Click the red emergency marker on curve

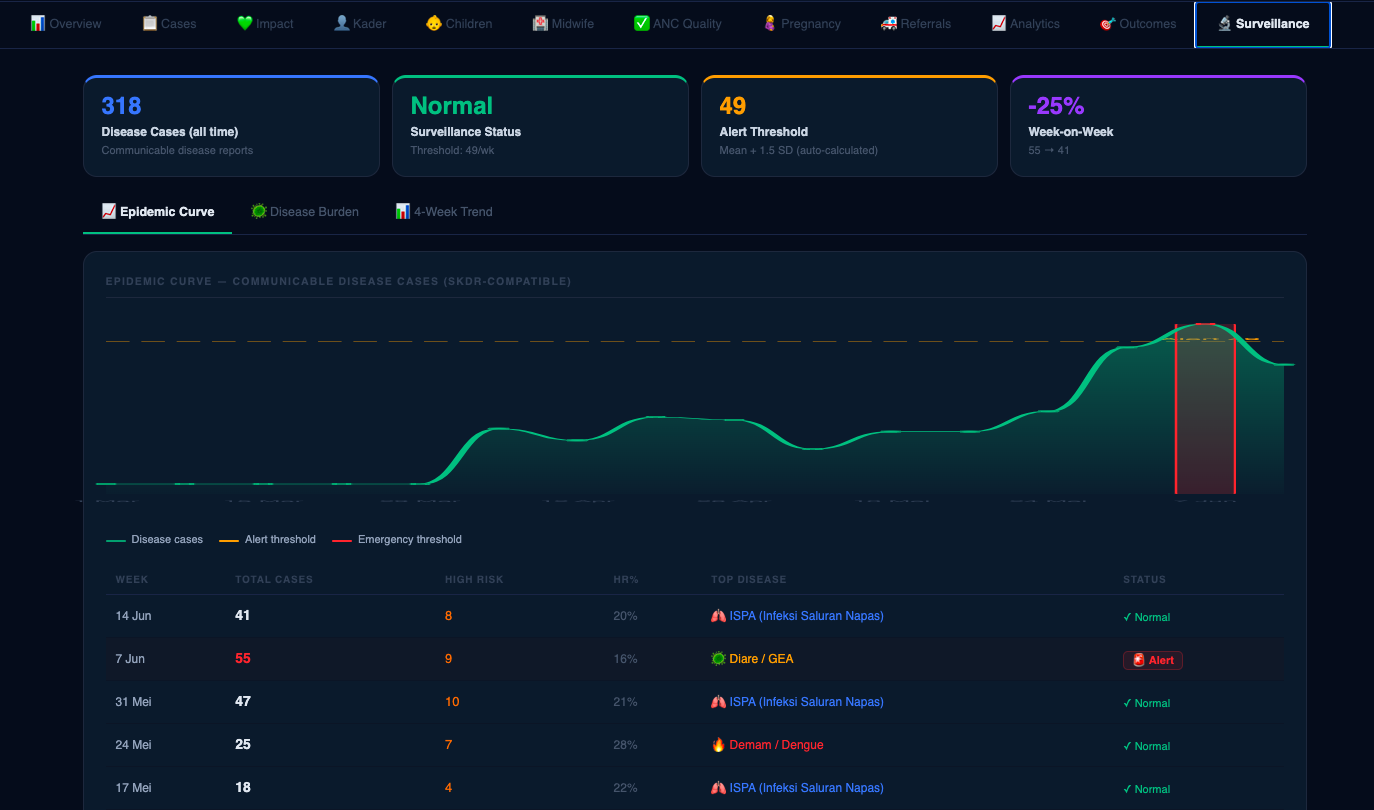click(x=1205, y=409)
